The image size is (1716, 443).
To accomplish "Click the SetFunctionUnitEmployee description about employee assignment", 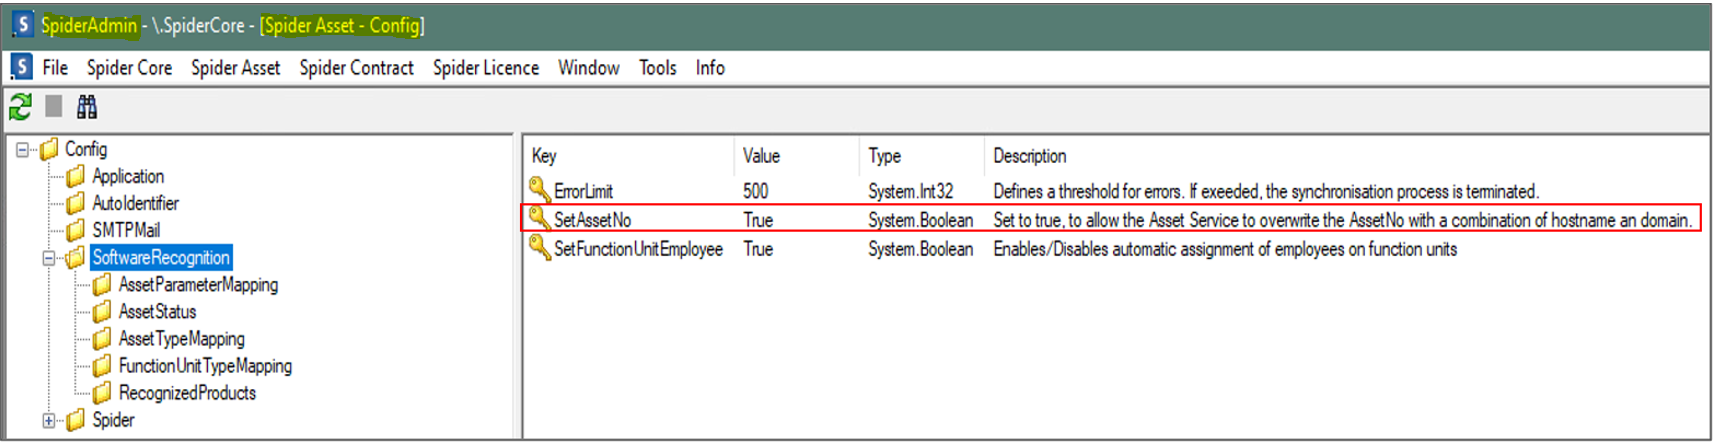I will pyautogui.click(x=1224, y=249).
